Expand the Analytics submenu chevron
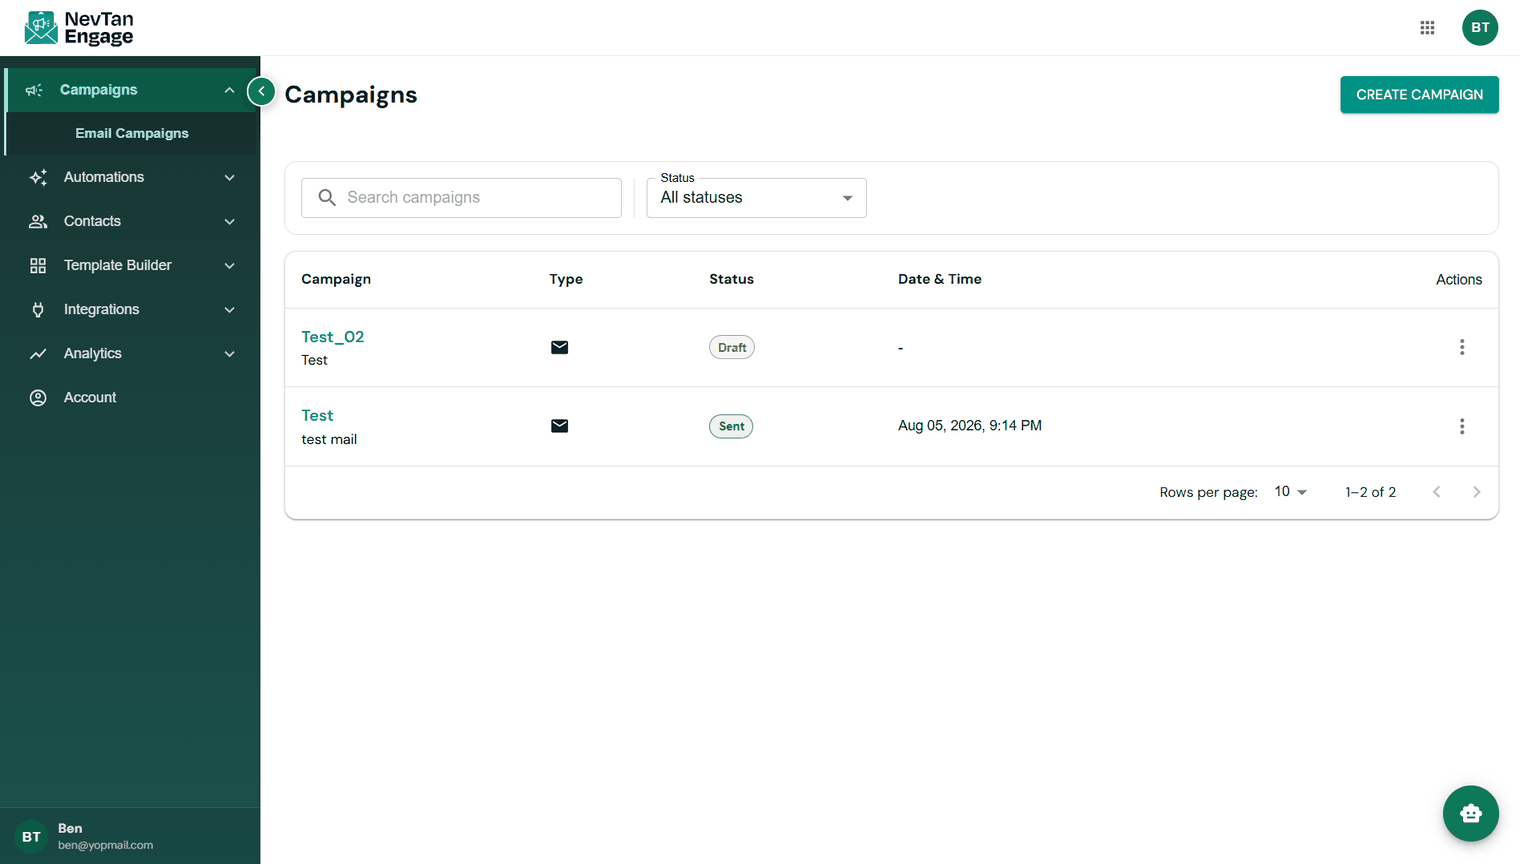Viewport: 1520px width, 864px height. 229,353
